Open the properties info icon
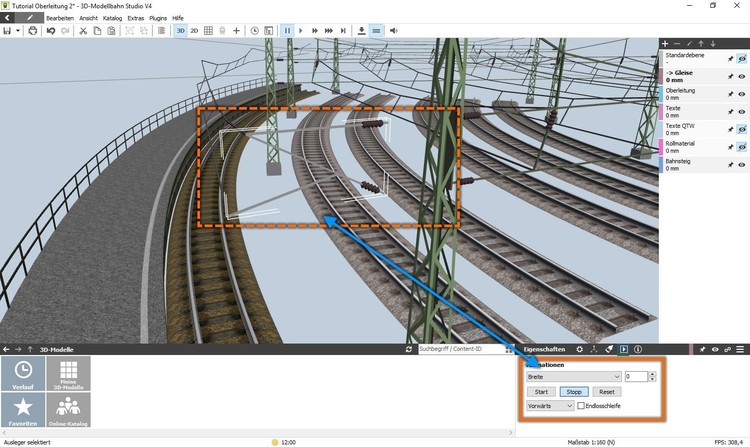Image resolution: width=750 pixels, height=447 pixels. point(638,349)
